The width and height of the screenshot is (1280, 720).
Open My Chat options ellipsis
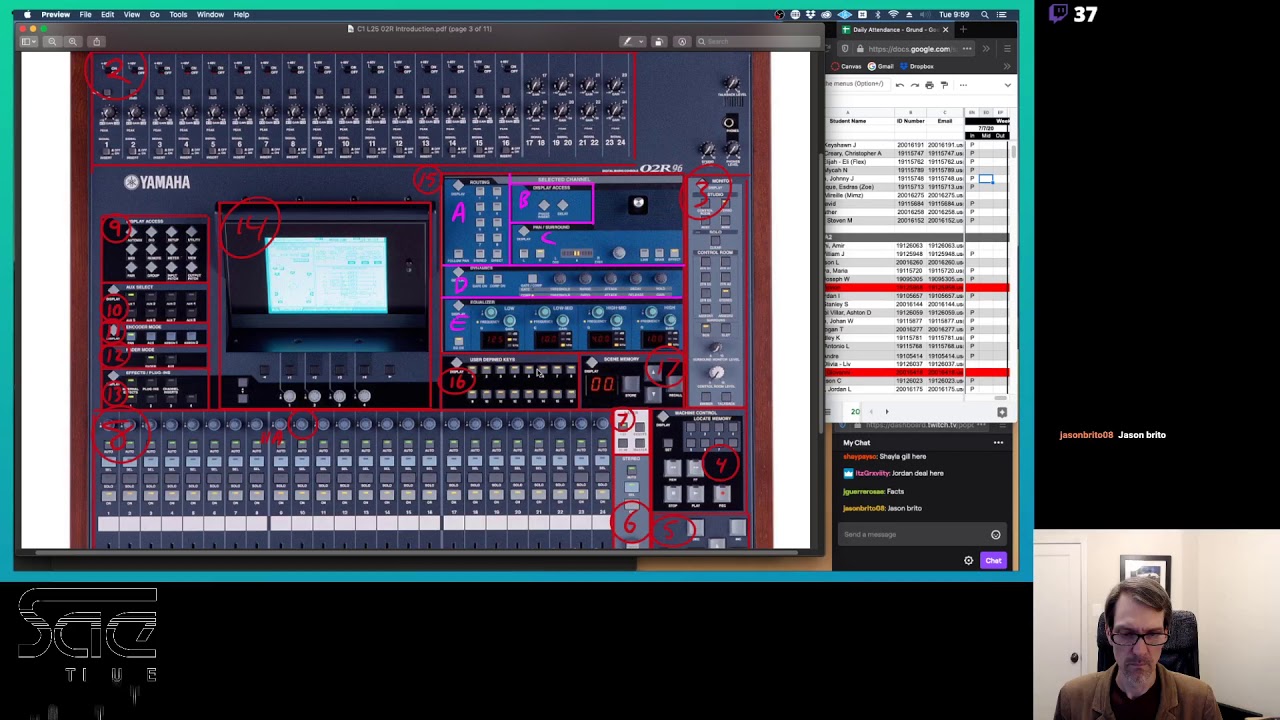pos(998,443)
